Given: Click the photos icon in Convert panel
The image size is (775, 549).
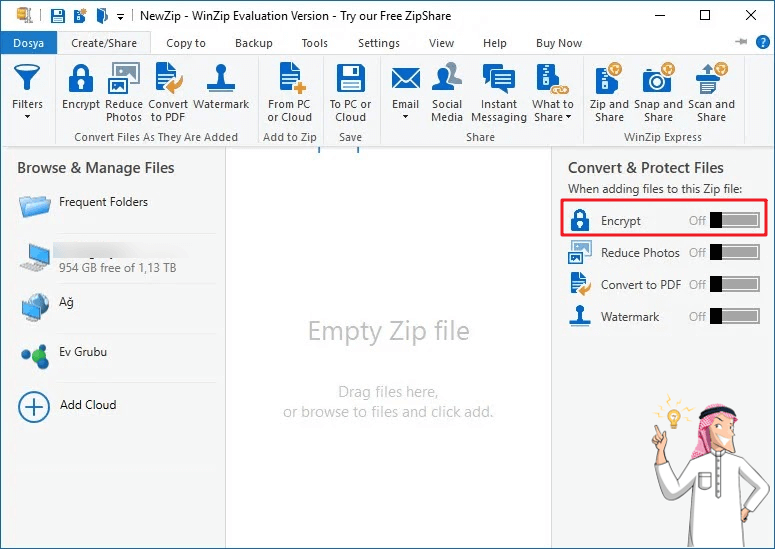Looking at the screenshot, I should pos(580,252).
